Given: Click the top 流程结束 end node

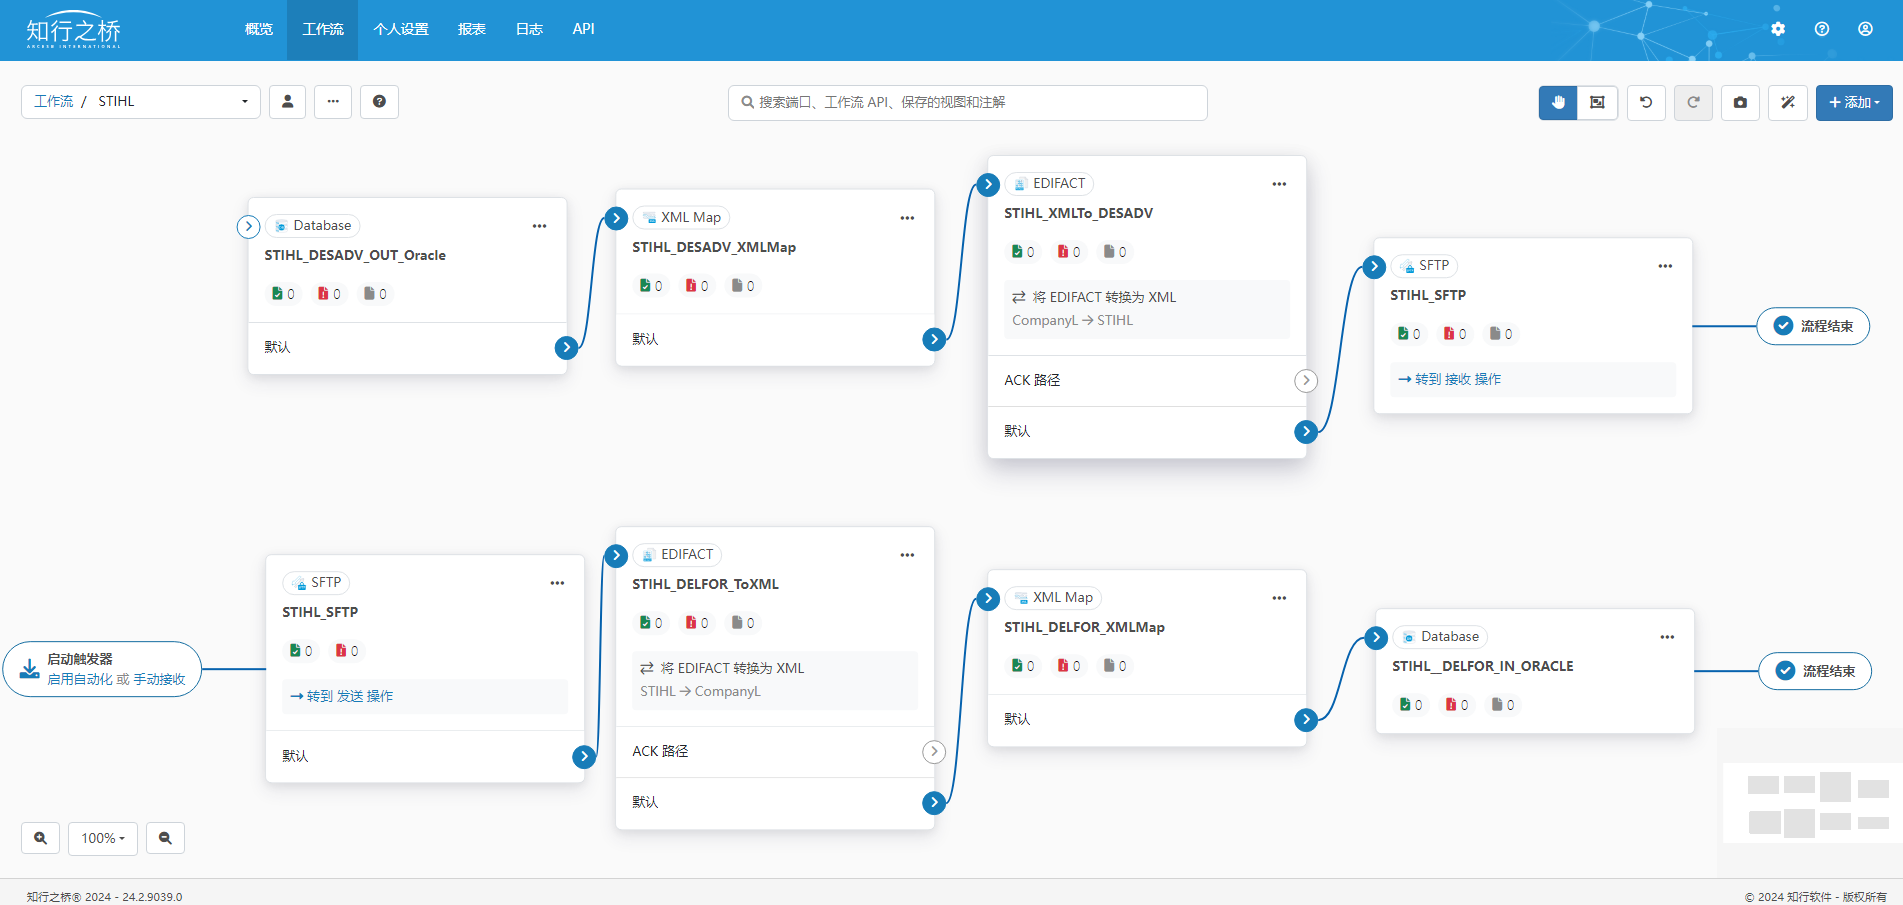Looking at the screenshot, I should pos(1813,326).
